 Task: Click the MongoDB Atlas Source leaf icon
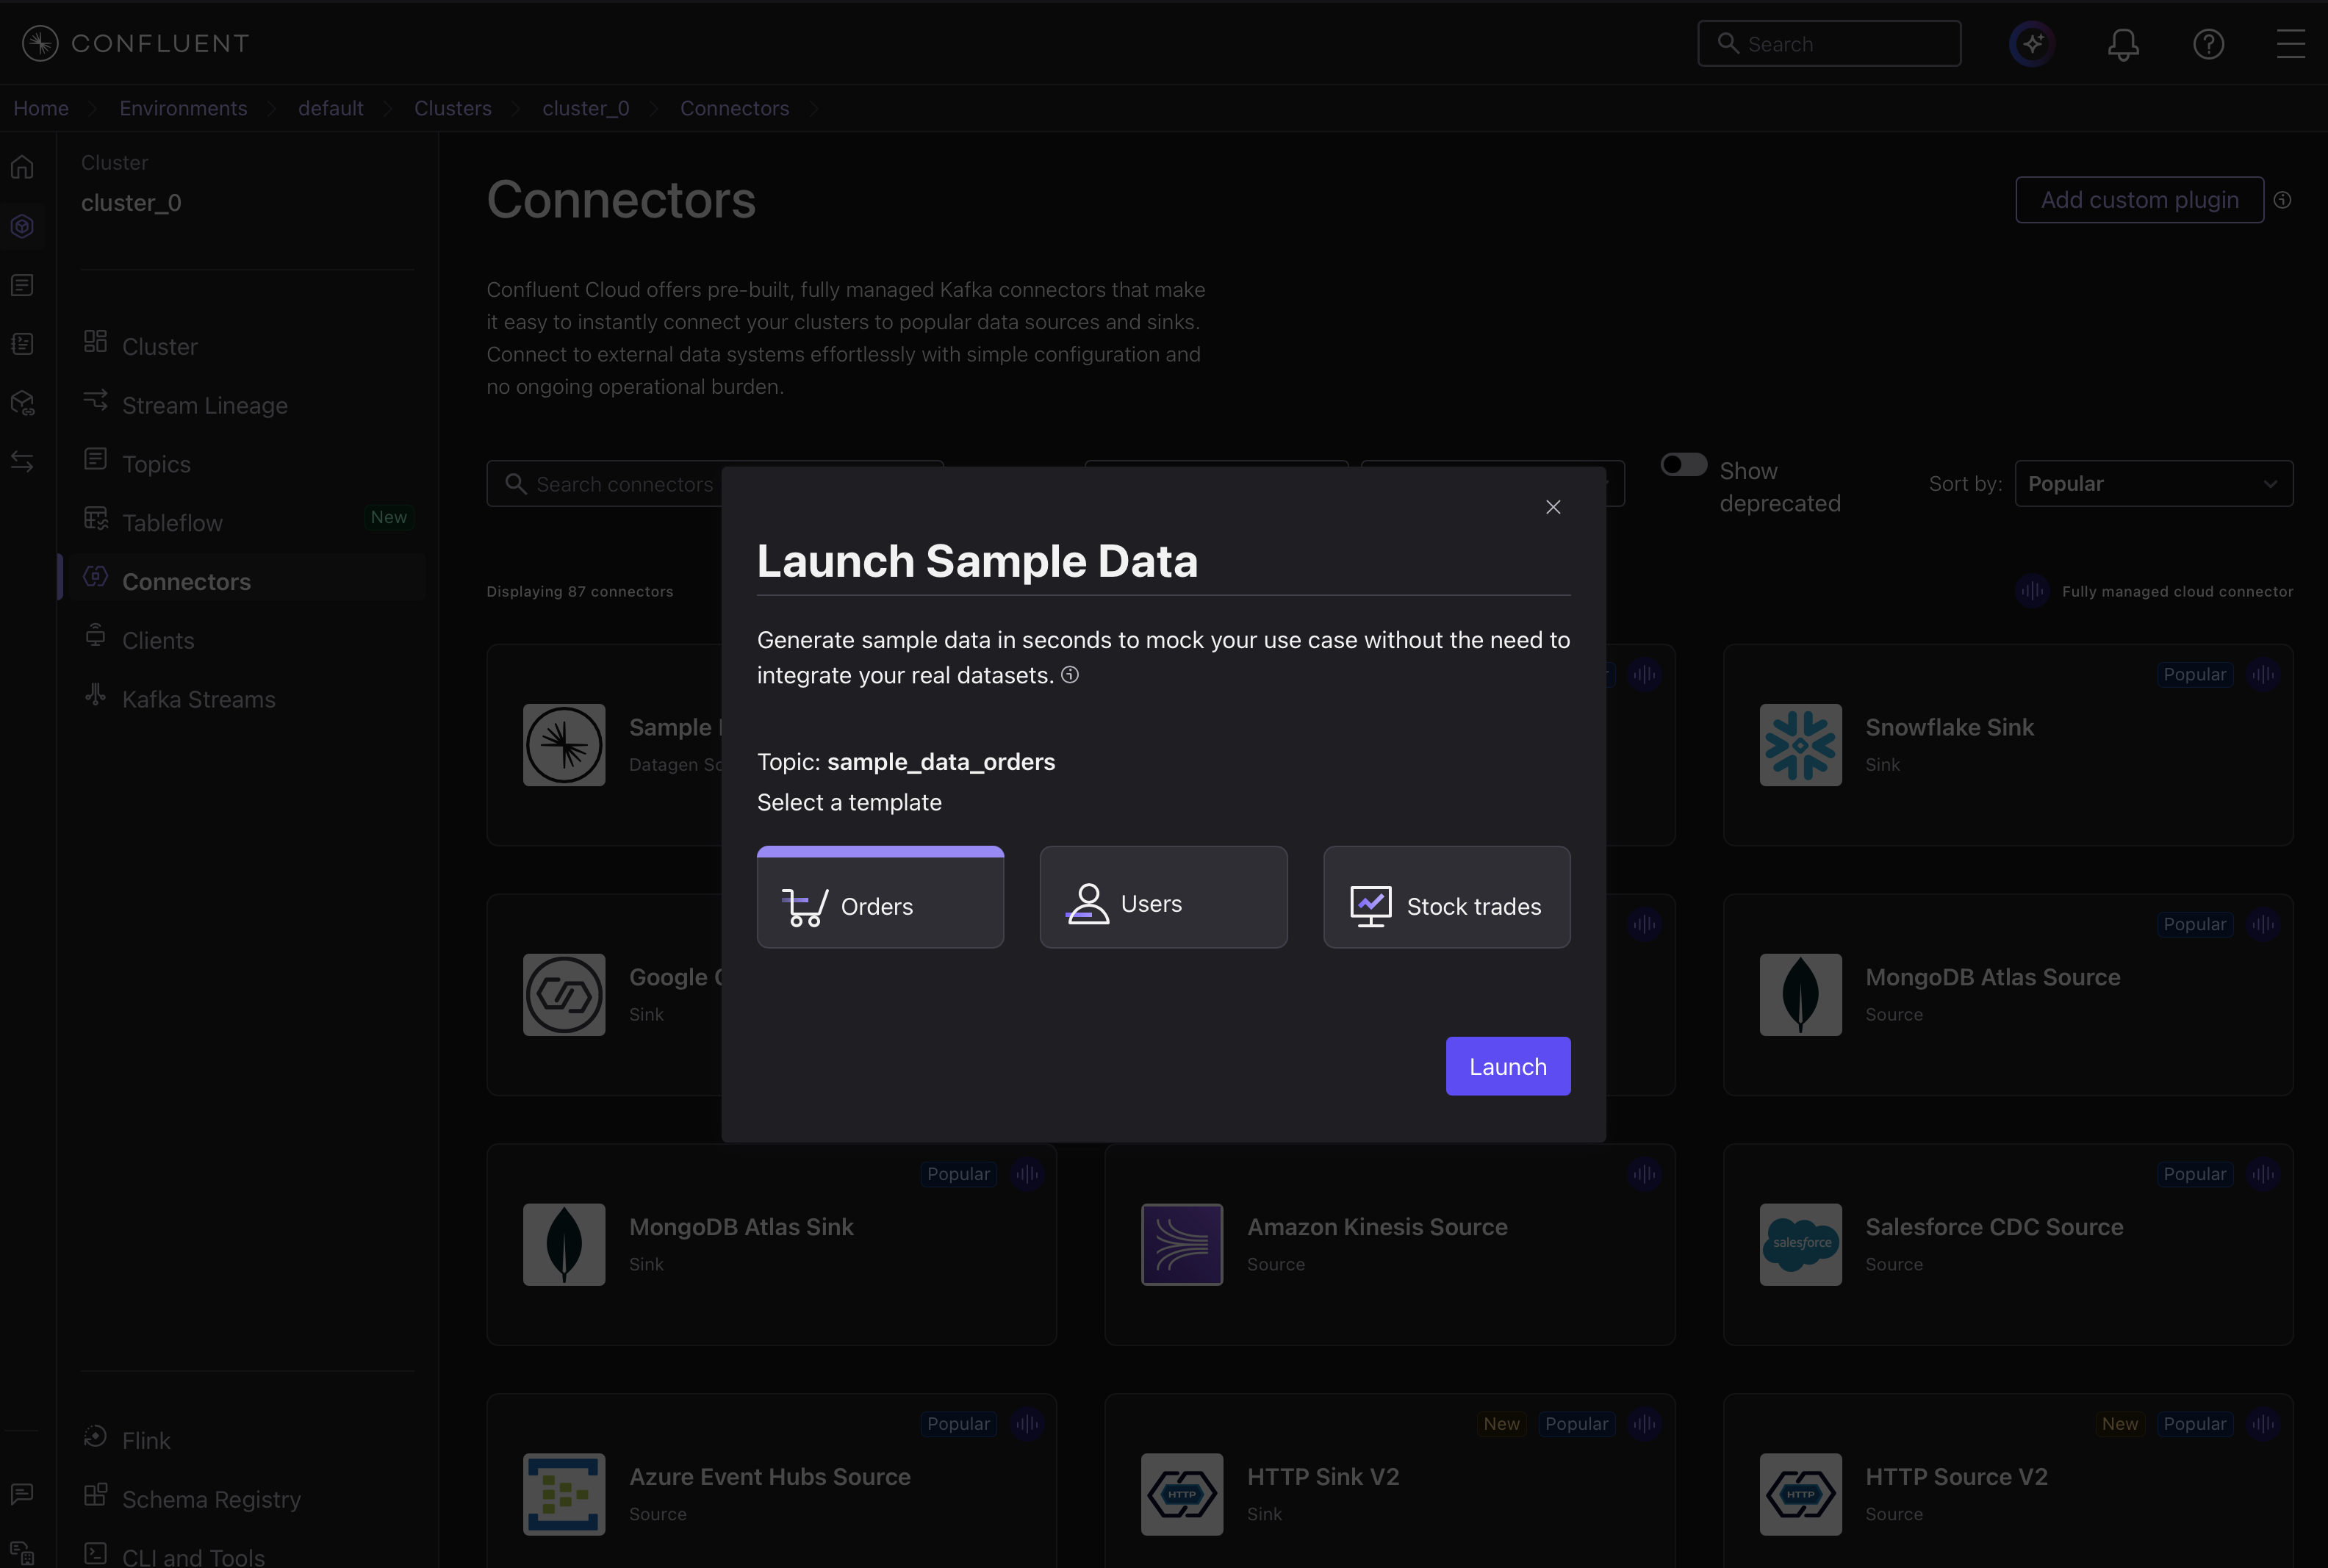tap(1800, 995)
